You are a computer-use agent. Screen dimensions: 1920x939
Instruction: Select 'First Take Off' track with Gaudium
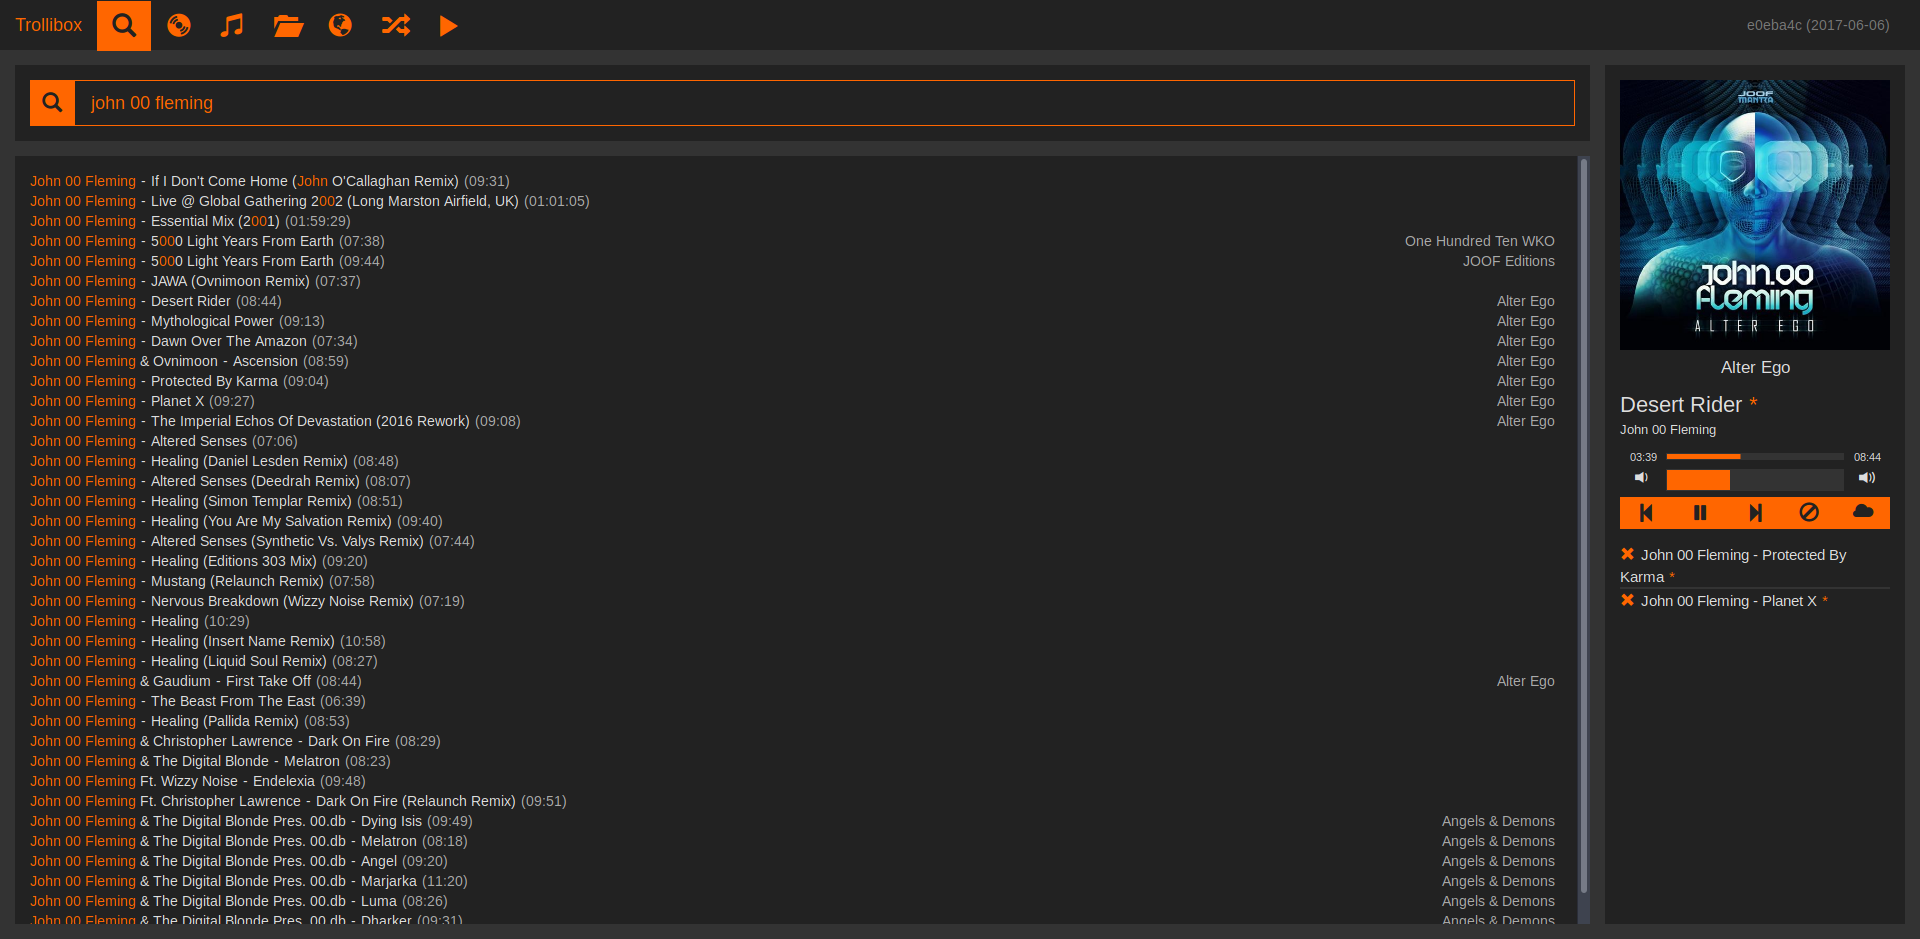268,681
